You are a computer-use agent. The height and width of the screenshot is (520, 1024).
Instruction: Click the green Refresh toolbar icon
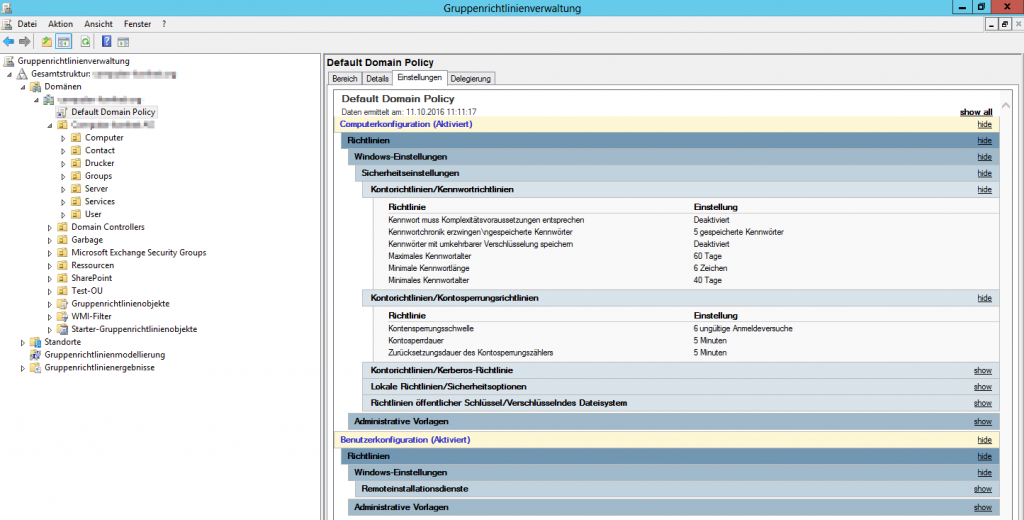[x=85, y=42]
